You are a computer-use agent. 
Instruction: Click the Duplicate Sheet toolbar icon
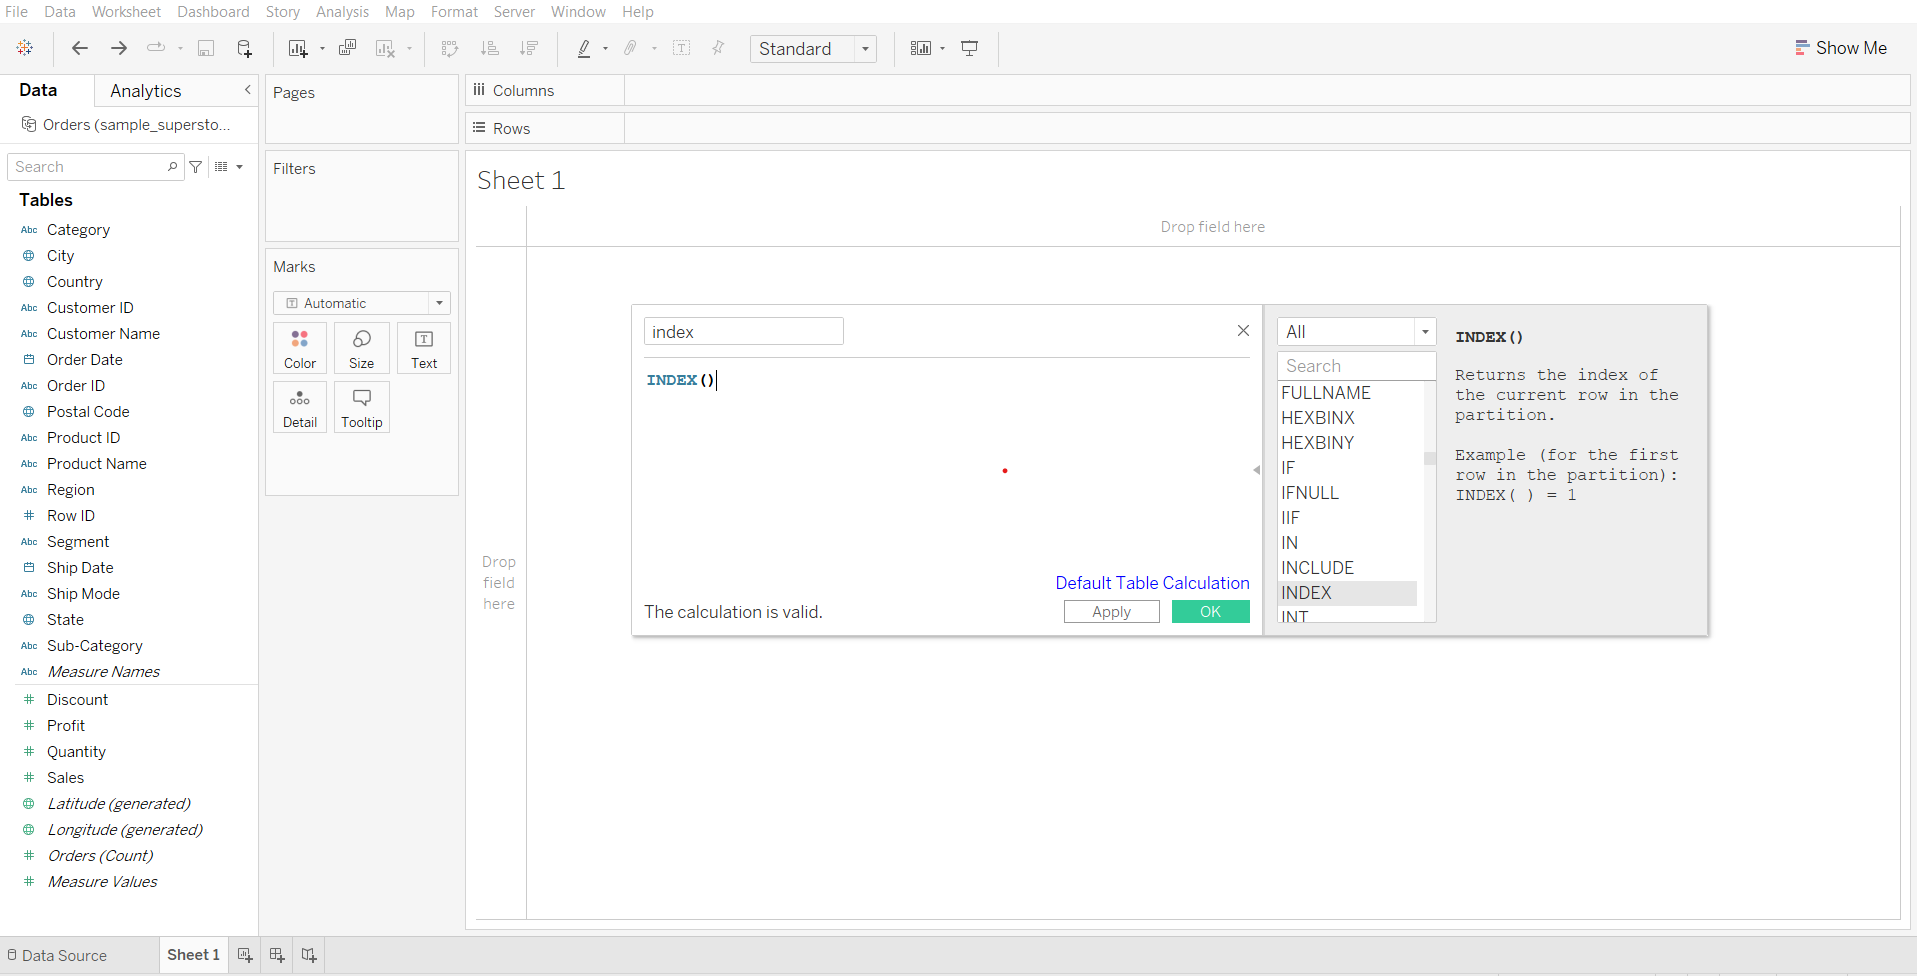[347, 48]
